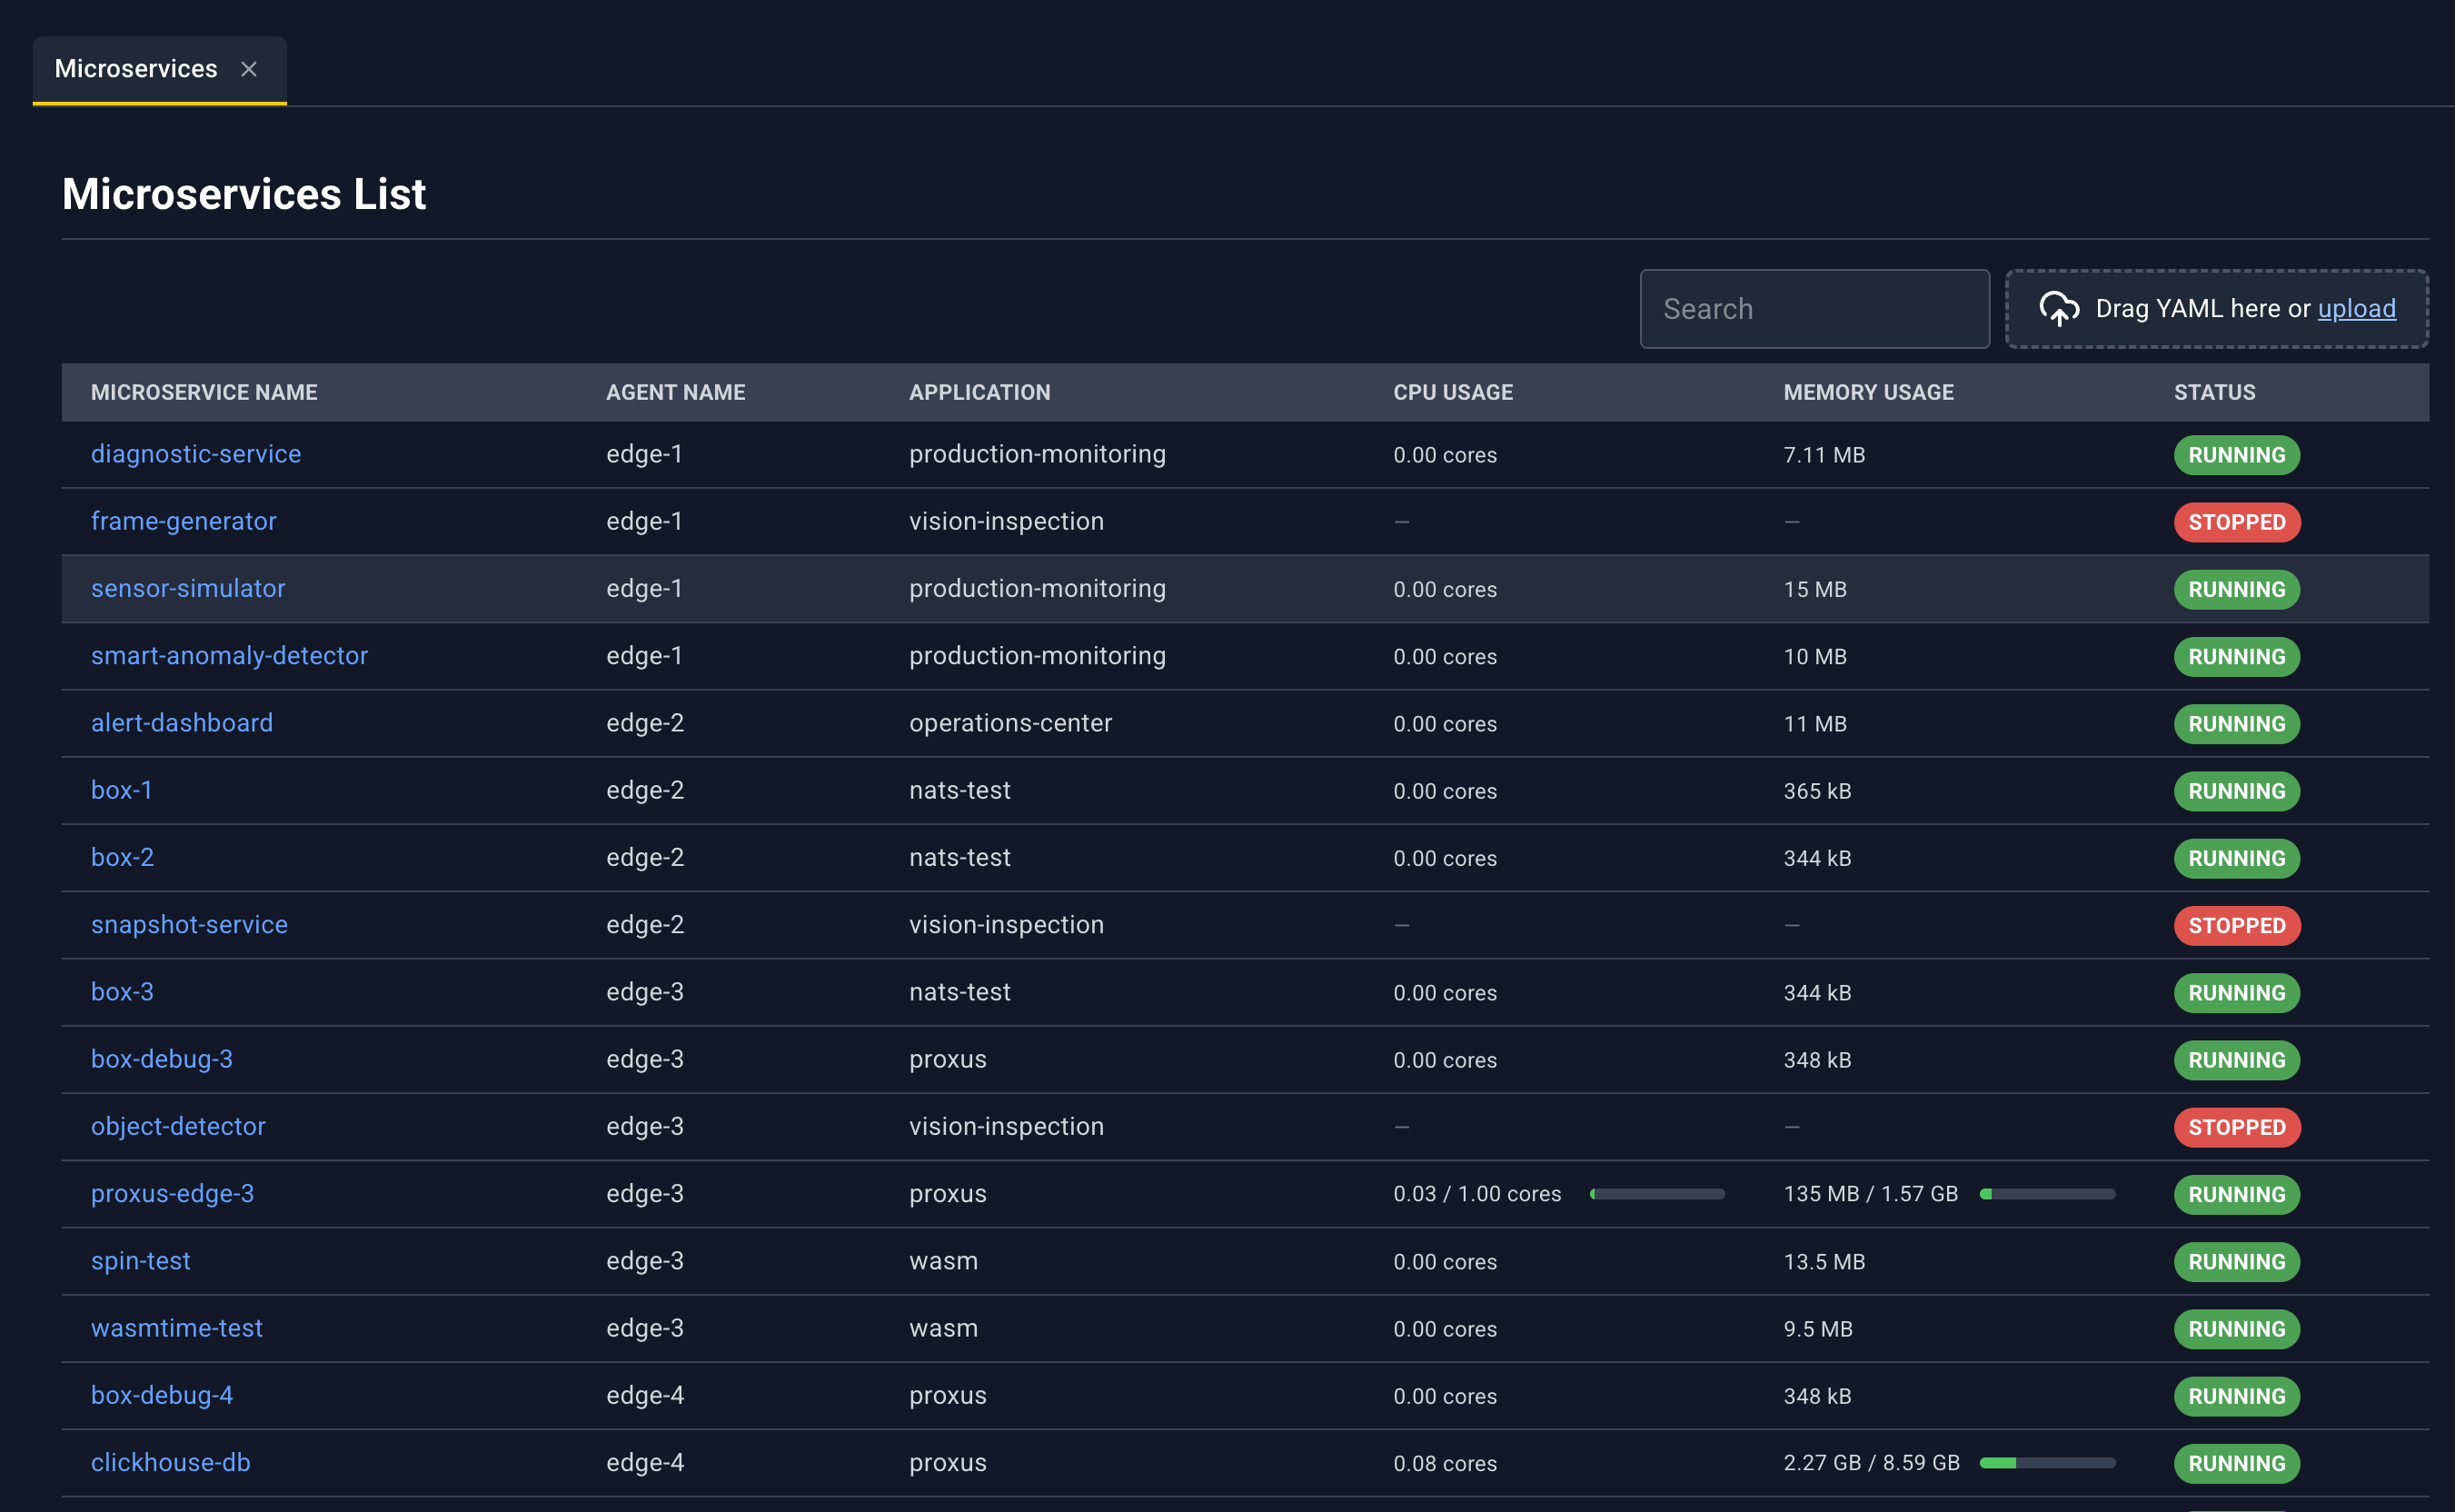Viewport: 2455px width, 1512px height.
Task: Open the upload link for YAML
Action: tap(2356, 309)
